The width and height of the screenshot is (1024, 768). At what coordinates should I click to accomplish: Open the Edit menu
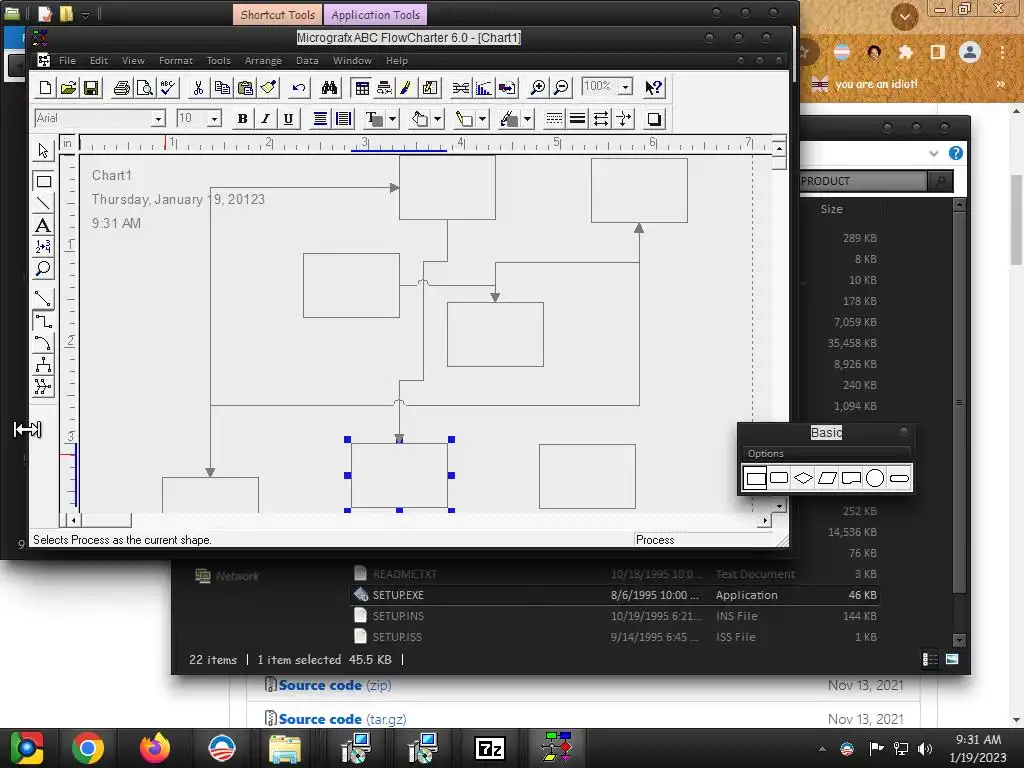pos(99,60)
